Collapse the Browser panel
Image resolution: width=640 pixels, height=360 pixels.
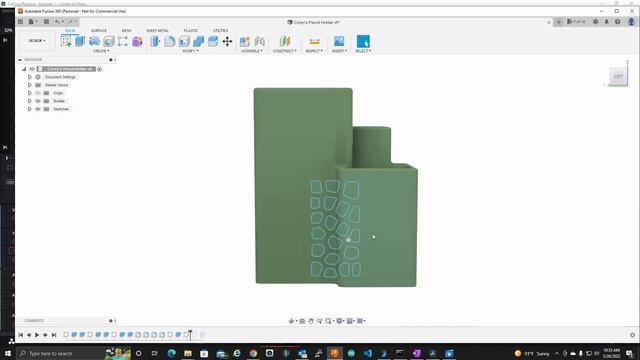(20, 60)
